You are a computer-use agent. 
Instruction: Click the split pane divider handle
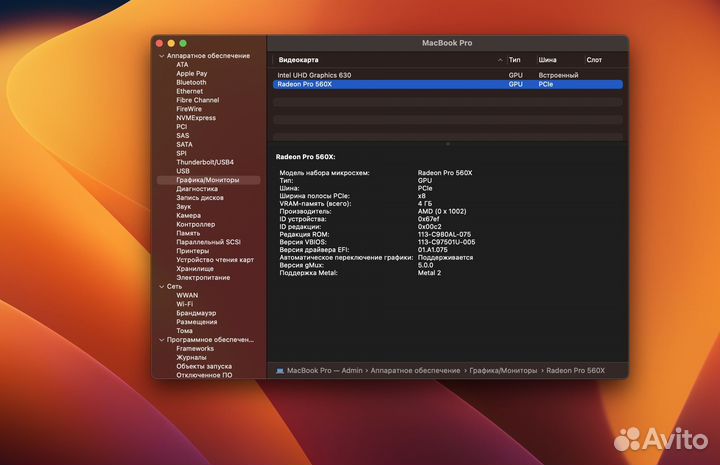[448, 144]
